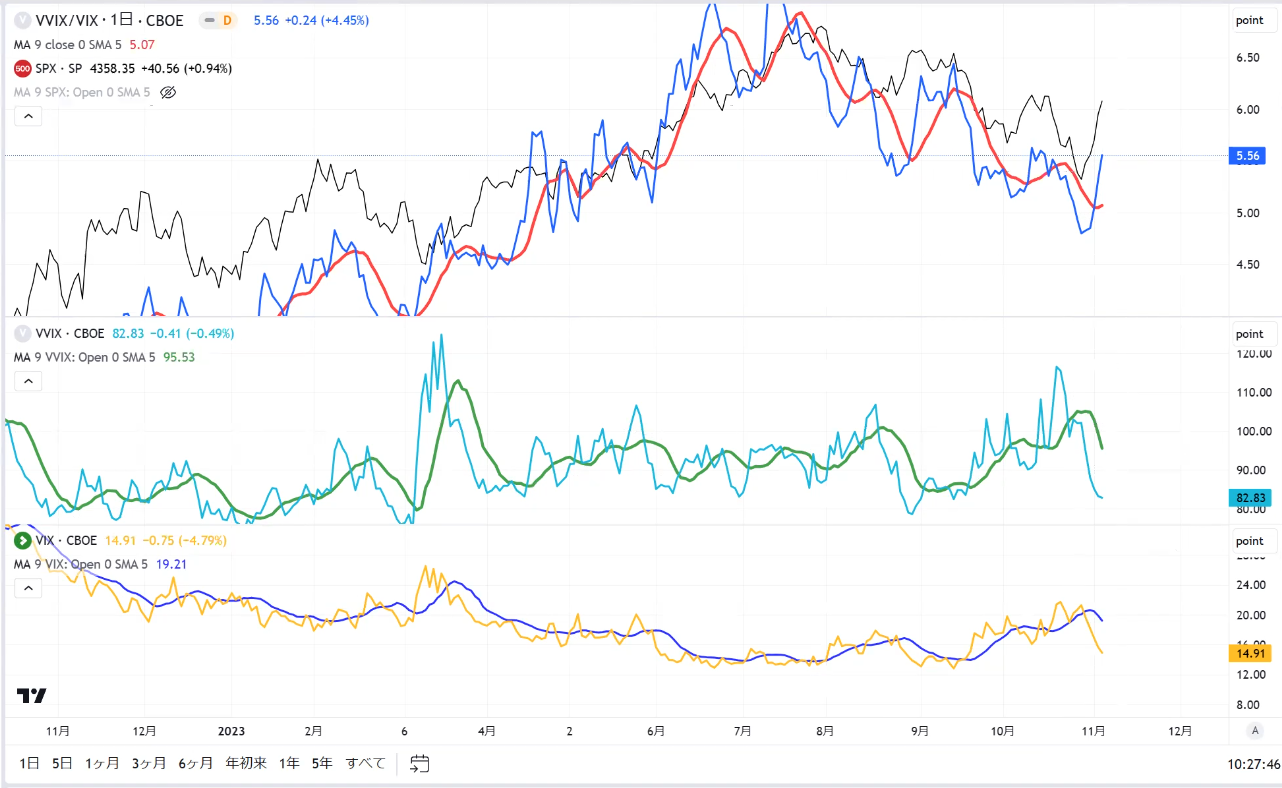Select the 1日 time range
The width and height of the screenshot is (1282, 788).
click(x=29, y=763)
